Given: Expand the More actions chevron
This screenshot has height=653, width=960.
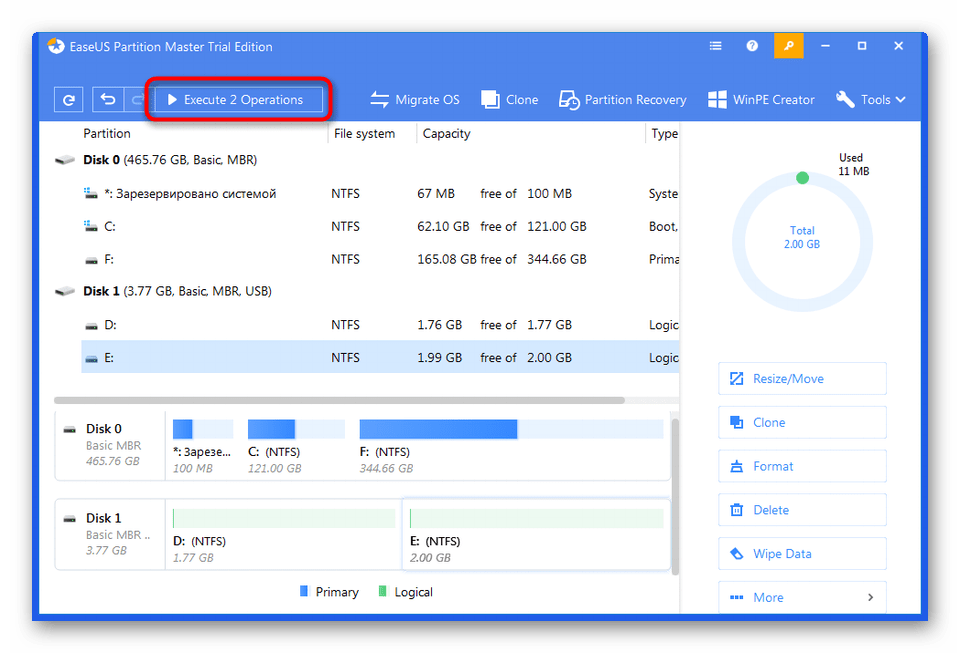Looking at the screenshot, I should click(870, 597).
